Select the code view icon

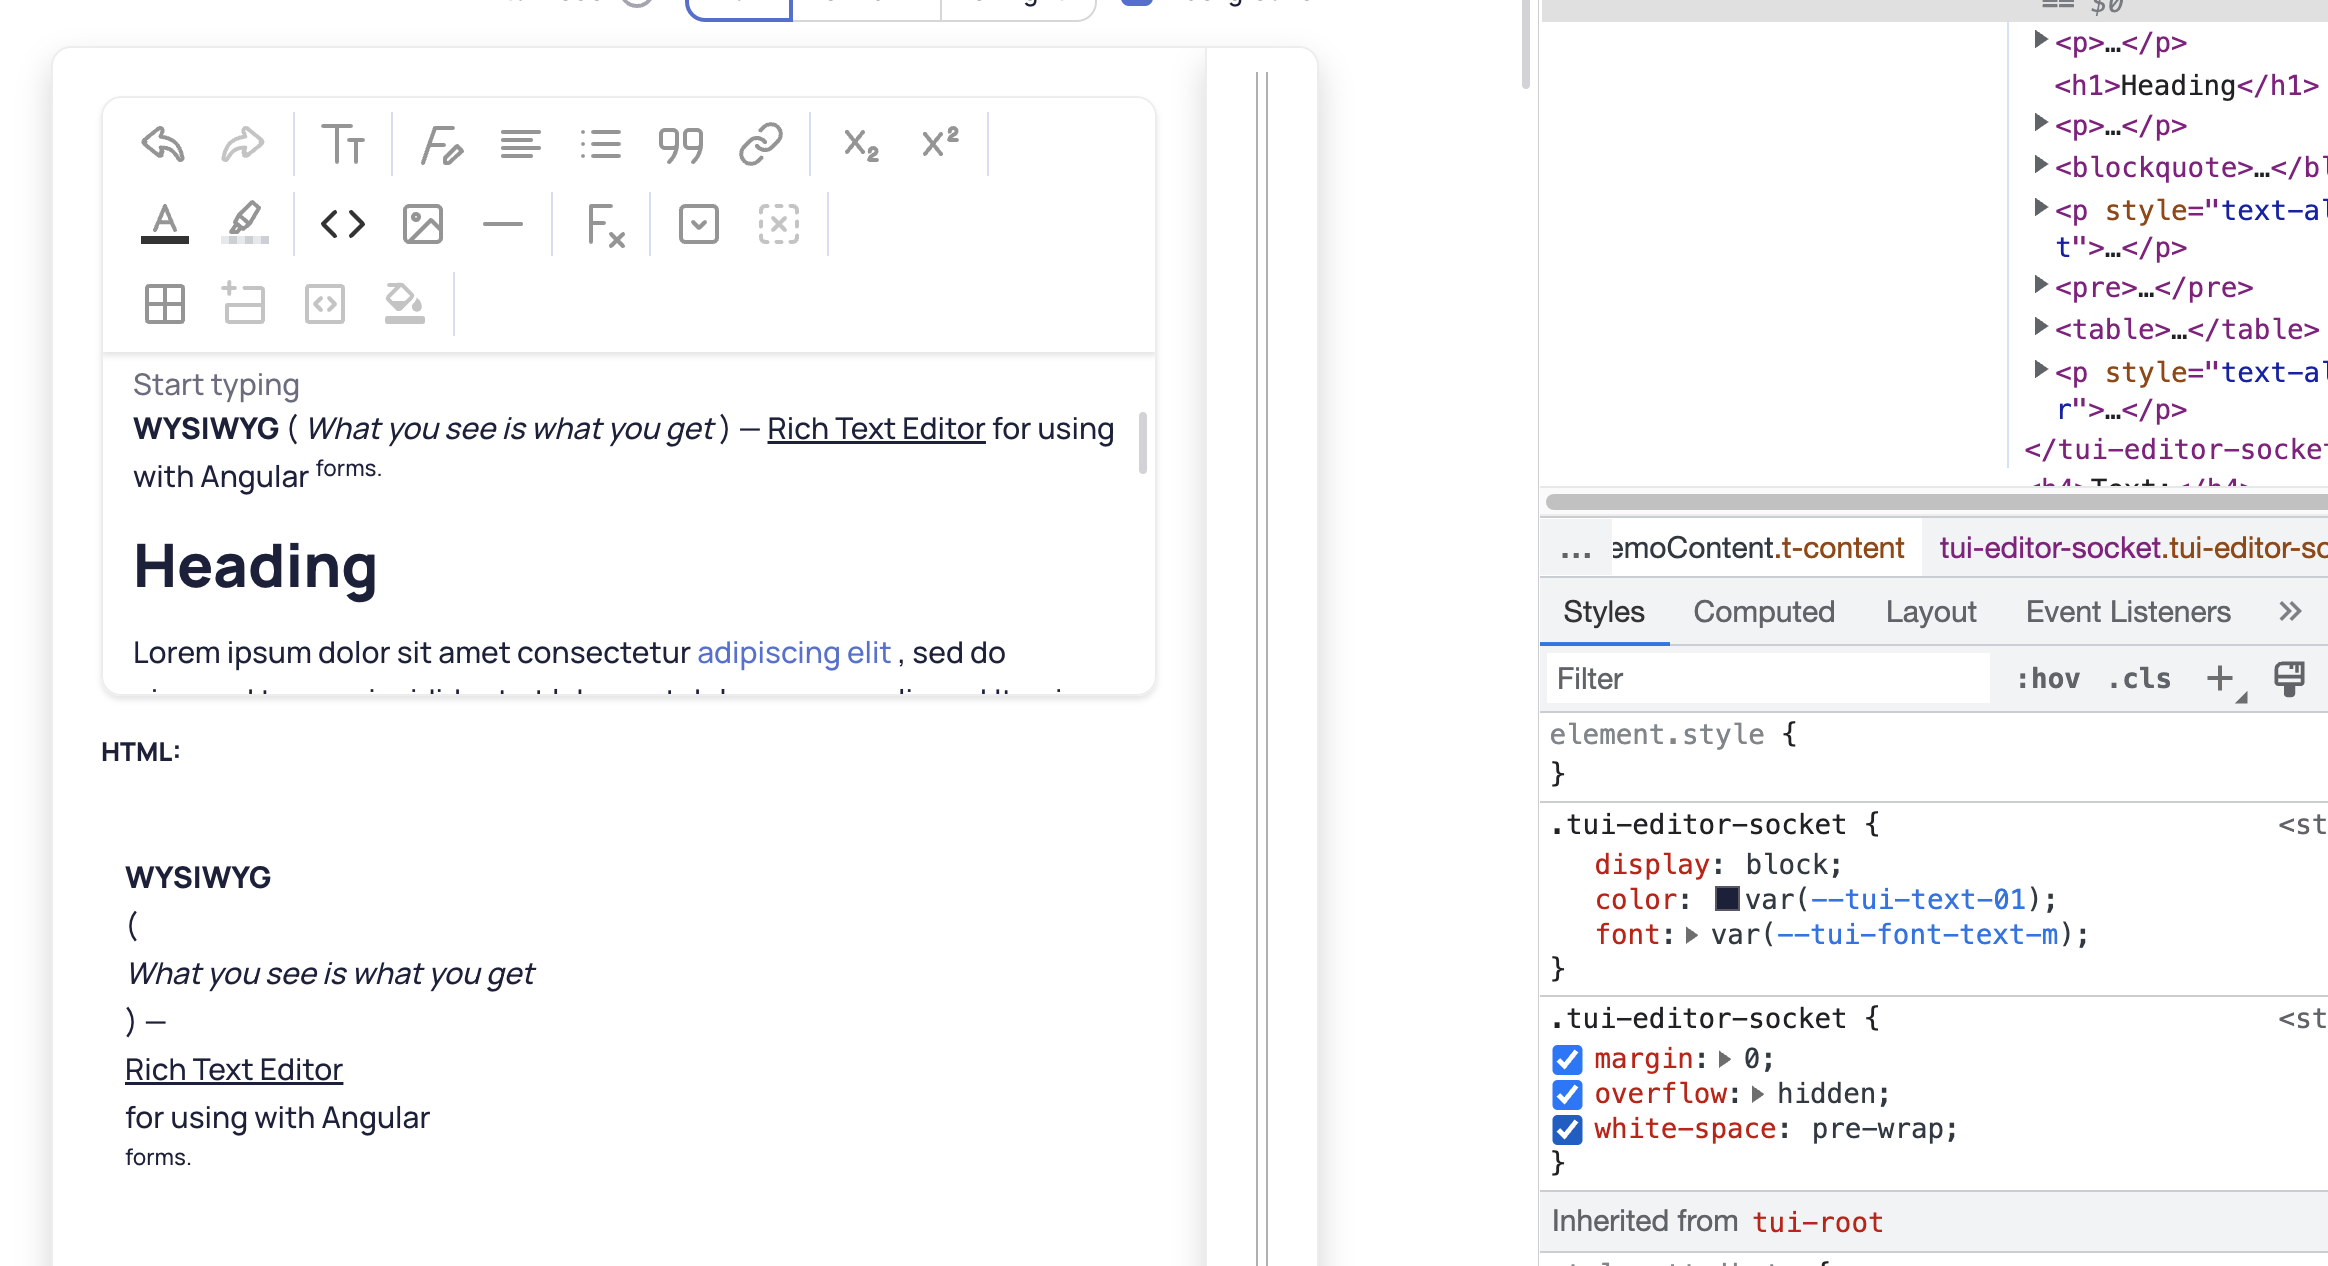coord(341,223)
